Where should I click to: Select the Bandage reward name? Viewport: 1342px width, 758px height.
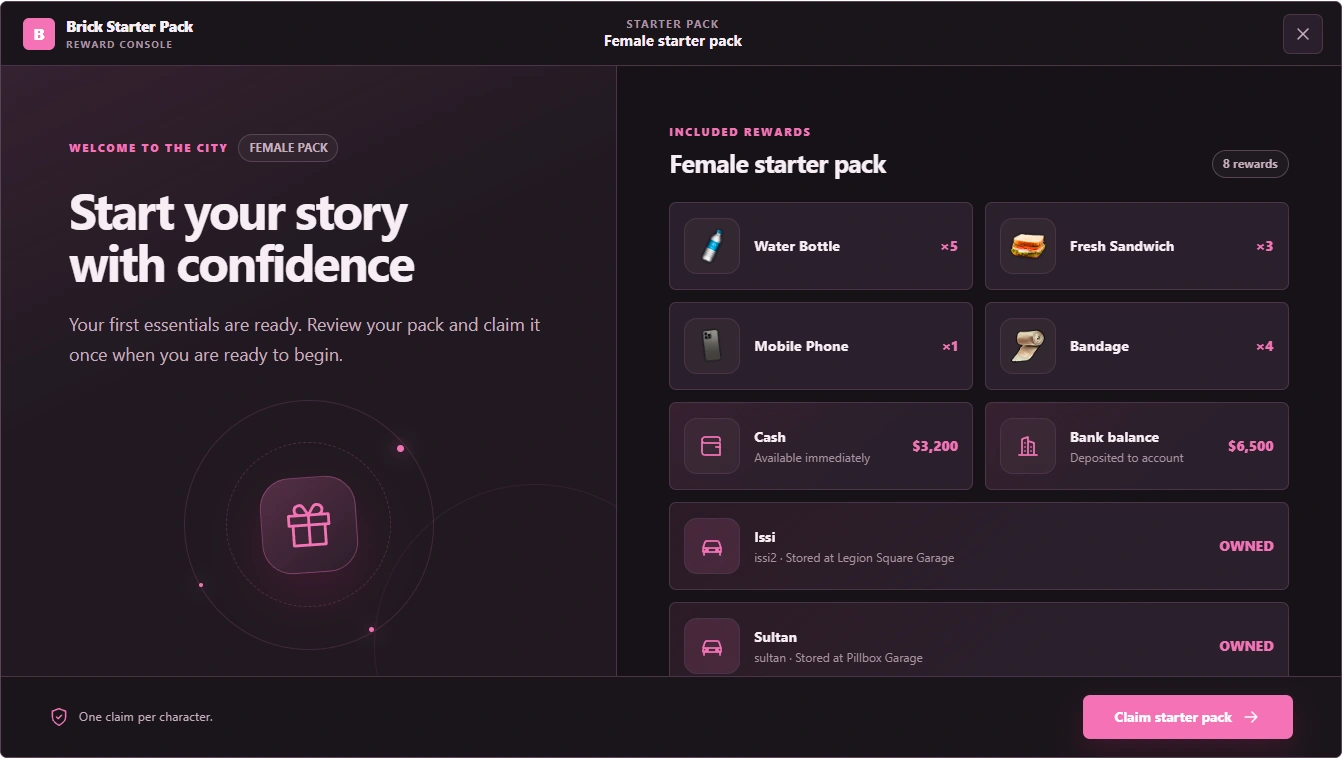pos(1099,346)
